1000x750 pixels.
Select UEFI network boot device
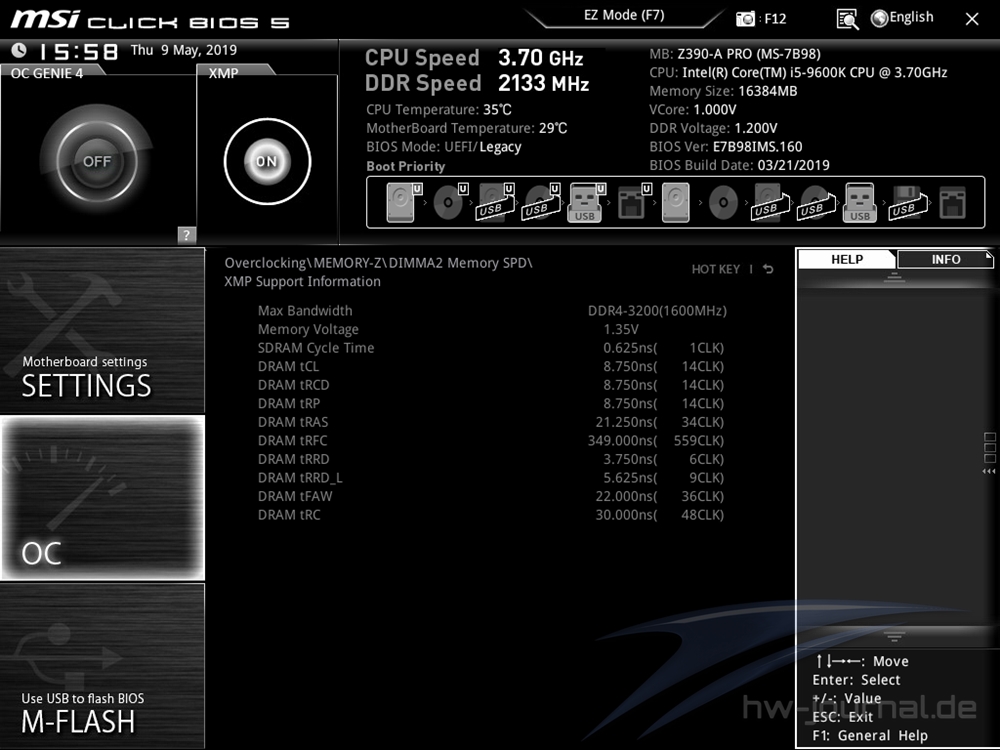click(x=634, y=202)
